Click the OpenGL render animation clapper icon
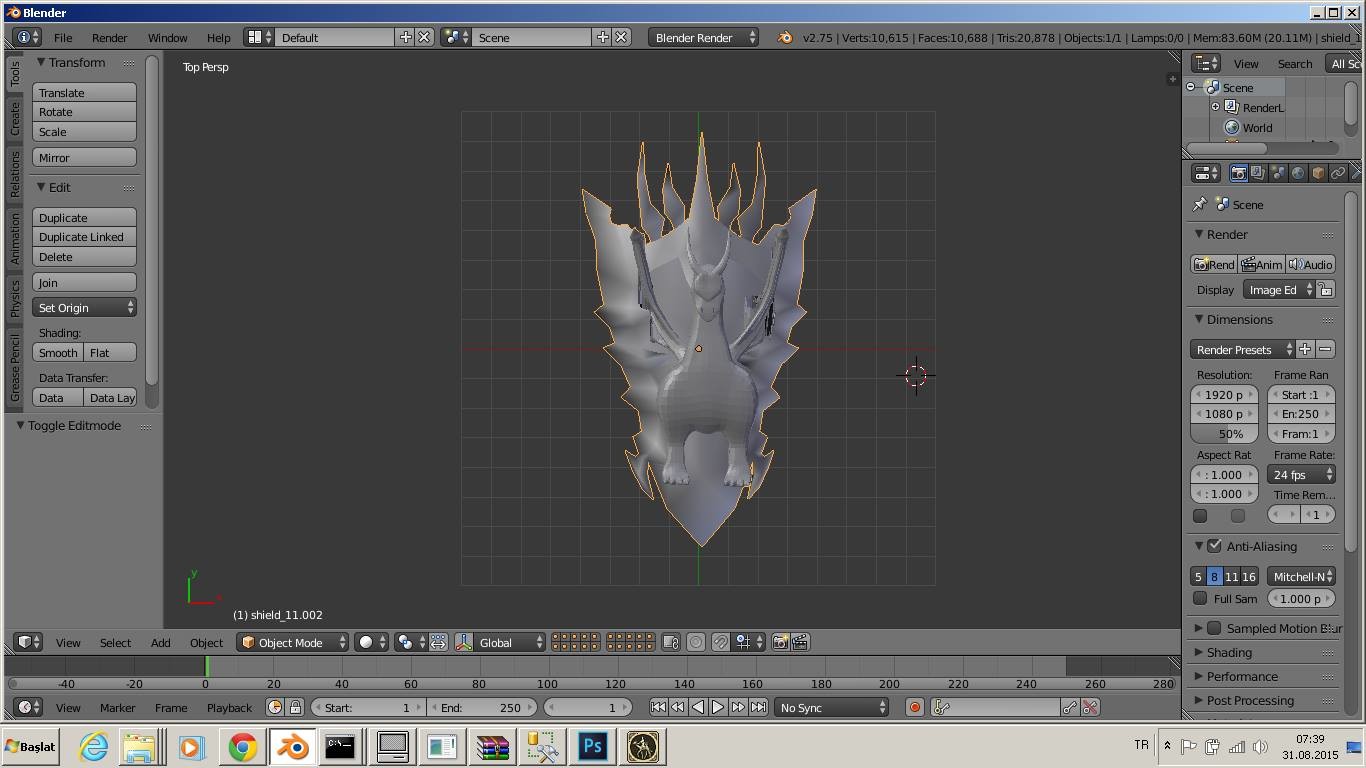Image resolution: width=1366 pixels, height=768 pixels. (800, 642)
